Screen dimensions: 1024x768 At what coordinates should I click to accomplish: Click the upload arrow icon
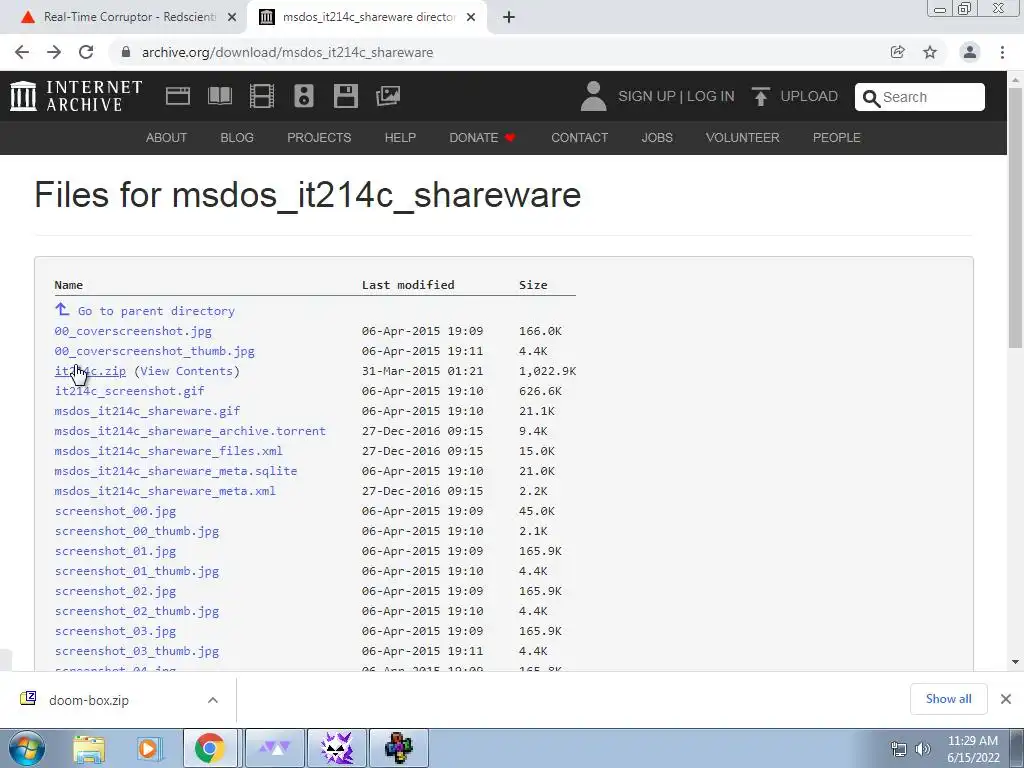pyautogui.click(x=760, y=96)
